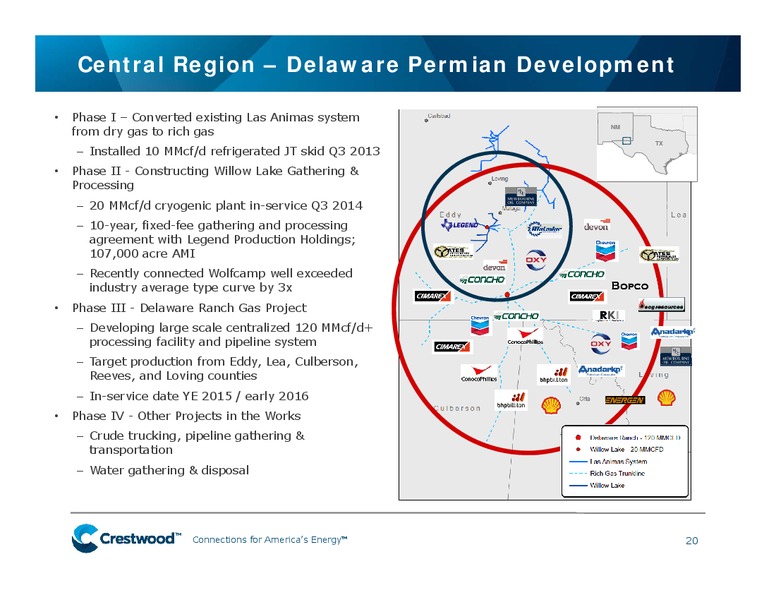Click the Shell logo right of Energen
Screen dimensions: 776x600
coord(666,398)
